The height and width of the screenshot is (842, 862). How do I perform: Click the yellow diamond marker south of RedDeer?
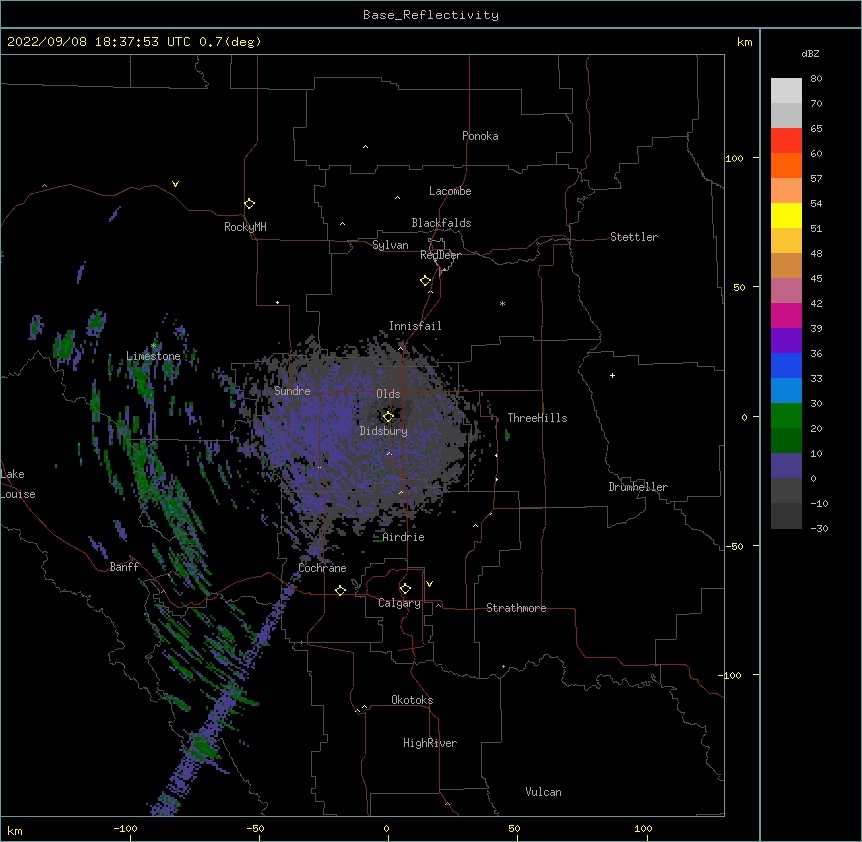[426, 281]
